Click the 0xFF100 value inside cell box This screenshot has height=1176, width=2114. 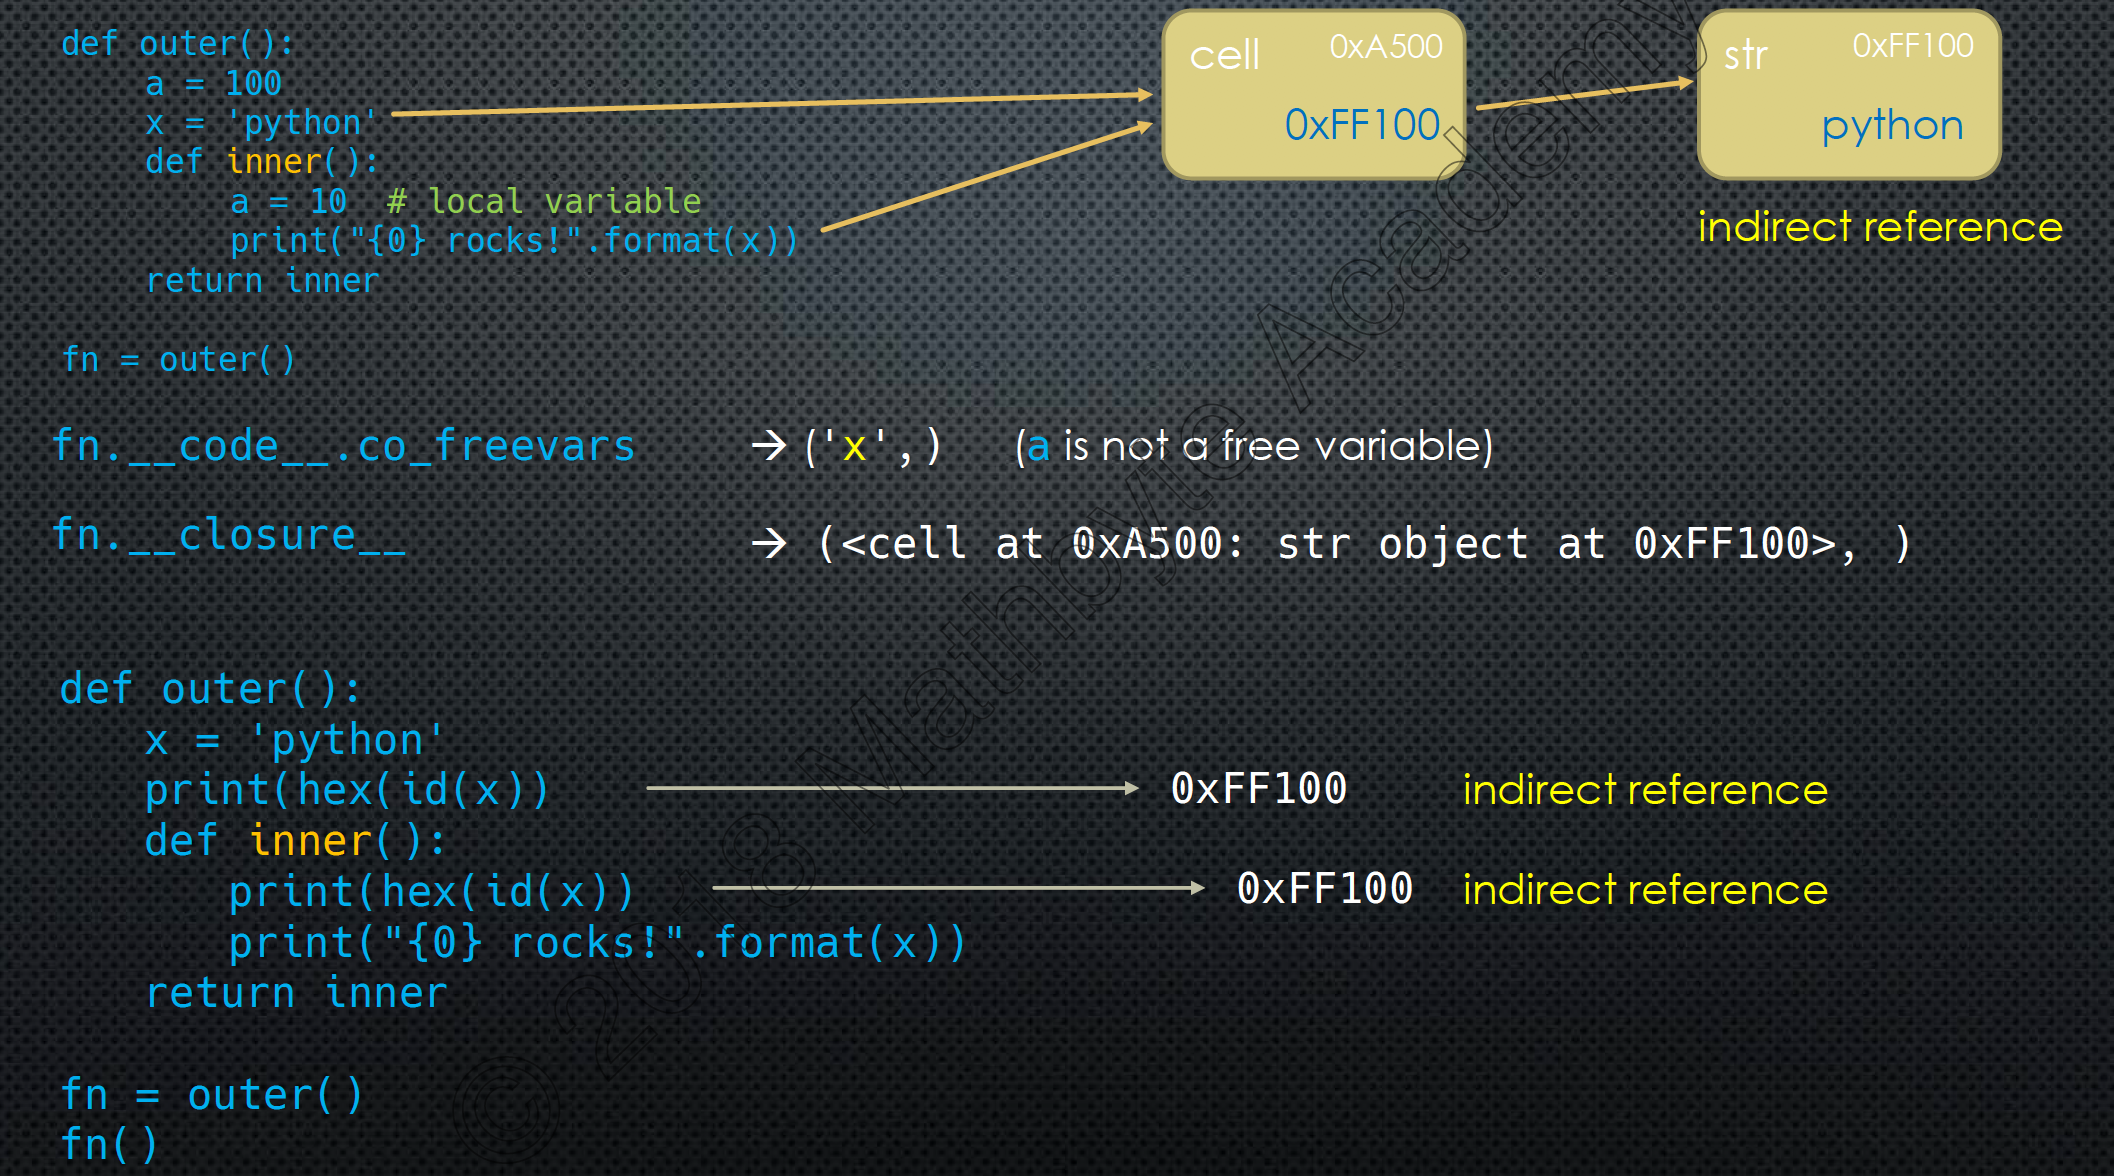[x=1361, y=126]
